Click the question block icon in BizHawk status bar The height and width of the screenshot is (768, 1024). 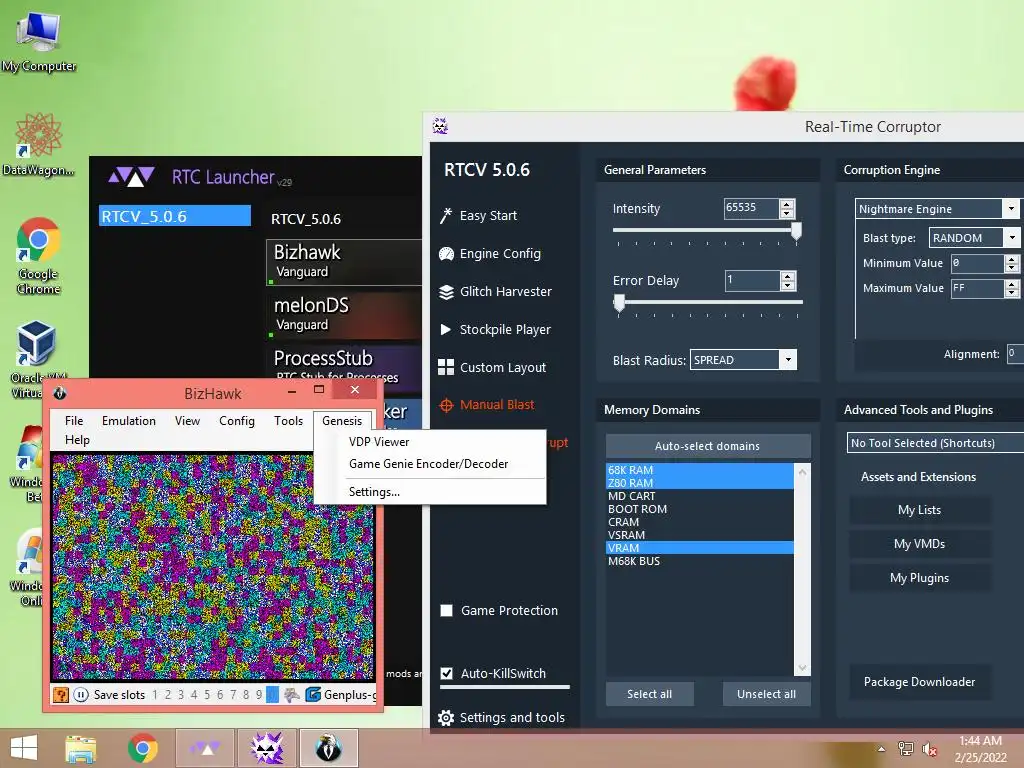61,694
